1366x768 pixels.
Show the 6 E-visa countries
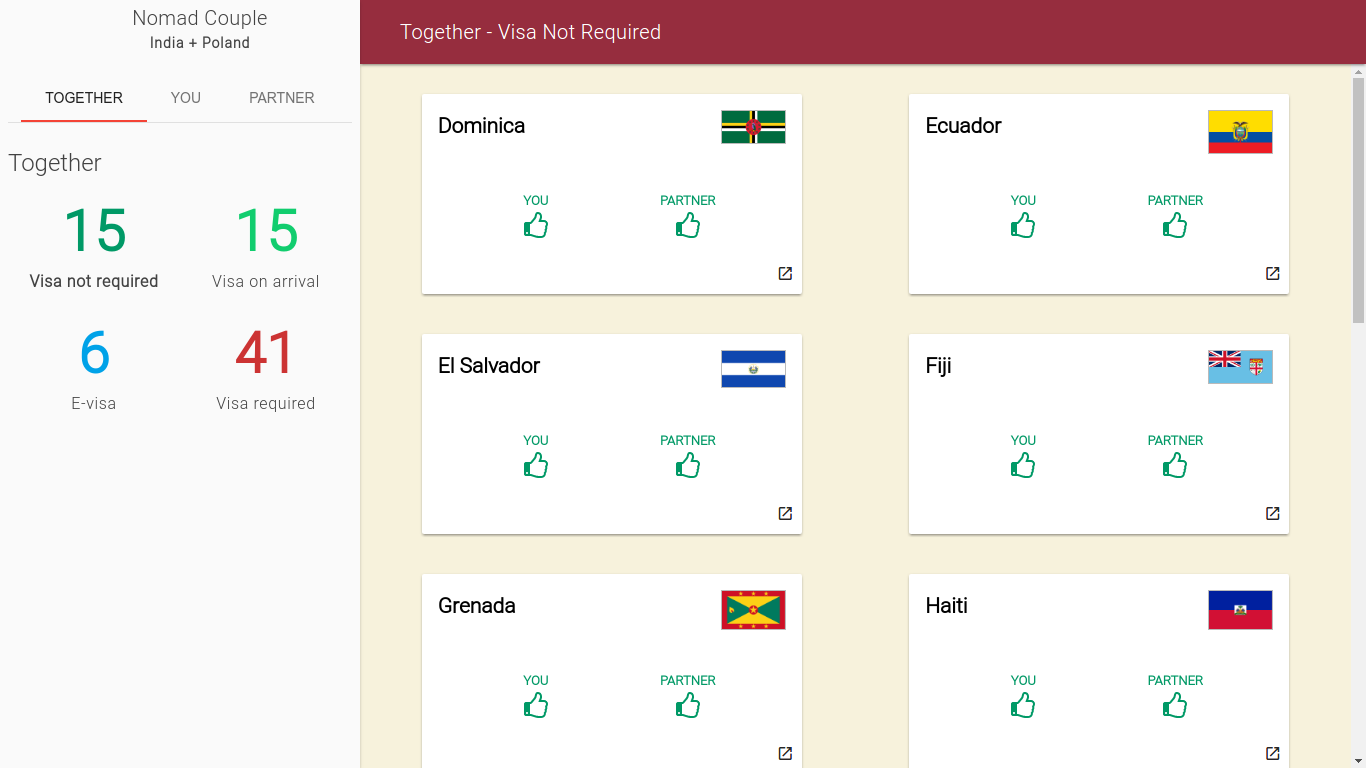coord(94,368)
